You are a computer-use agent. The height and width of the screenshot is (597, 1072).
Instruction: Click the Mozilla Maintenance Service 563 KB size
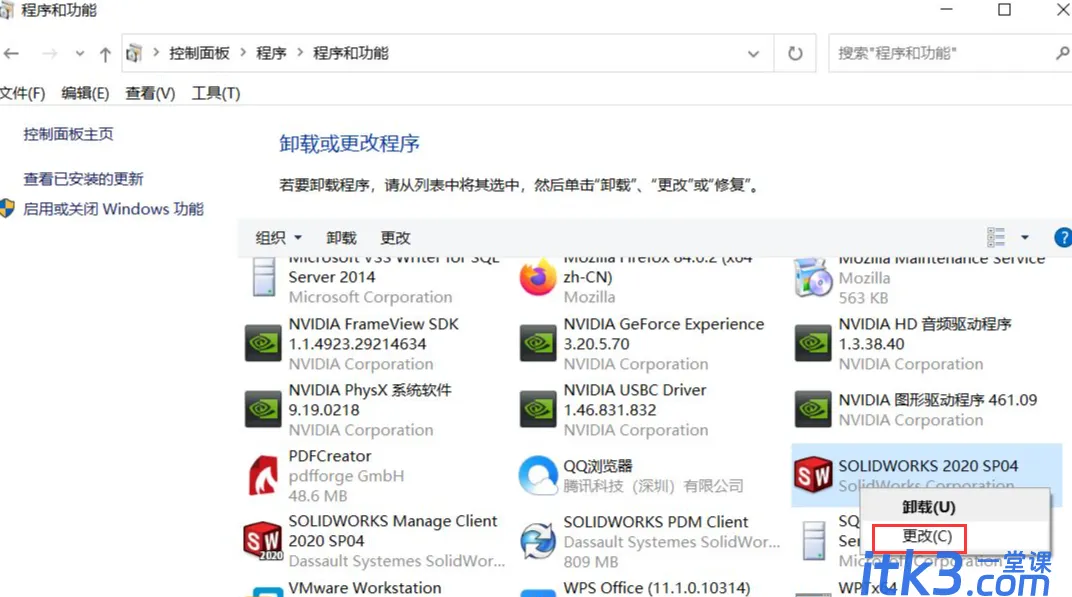click(x=863, y=298)
